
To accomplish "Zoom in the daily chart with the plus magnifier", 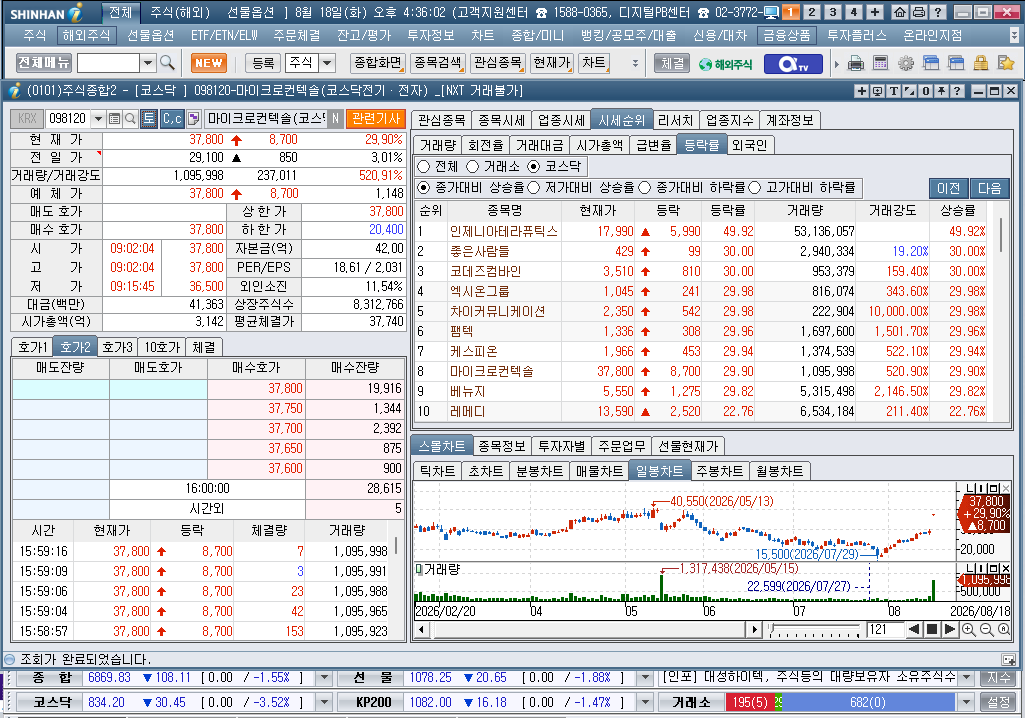I will pyautogui.click(x=969, y=630).
